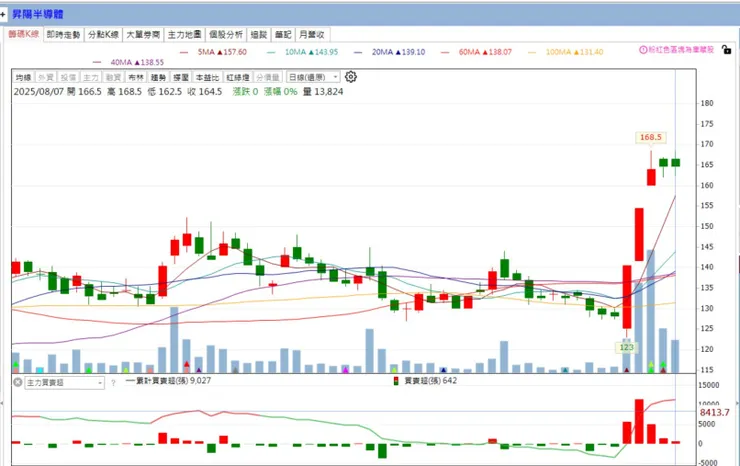Click the 180 price axis label
Image resolution: width=740 pixels, height=466 pixels.
click(707, 103)
